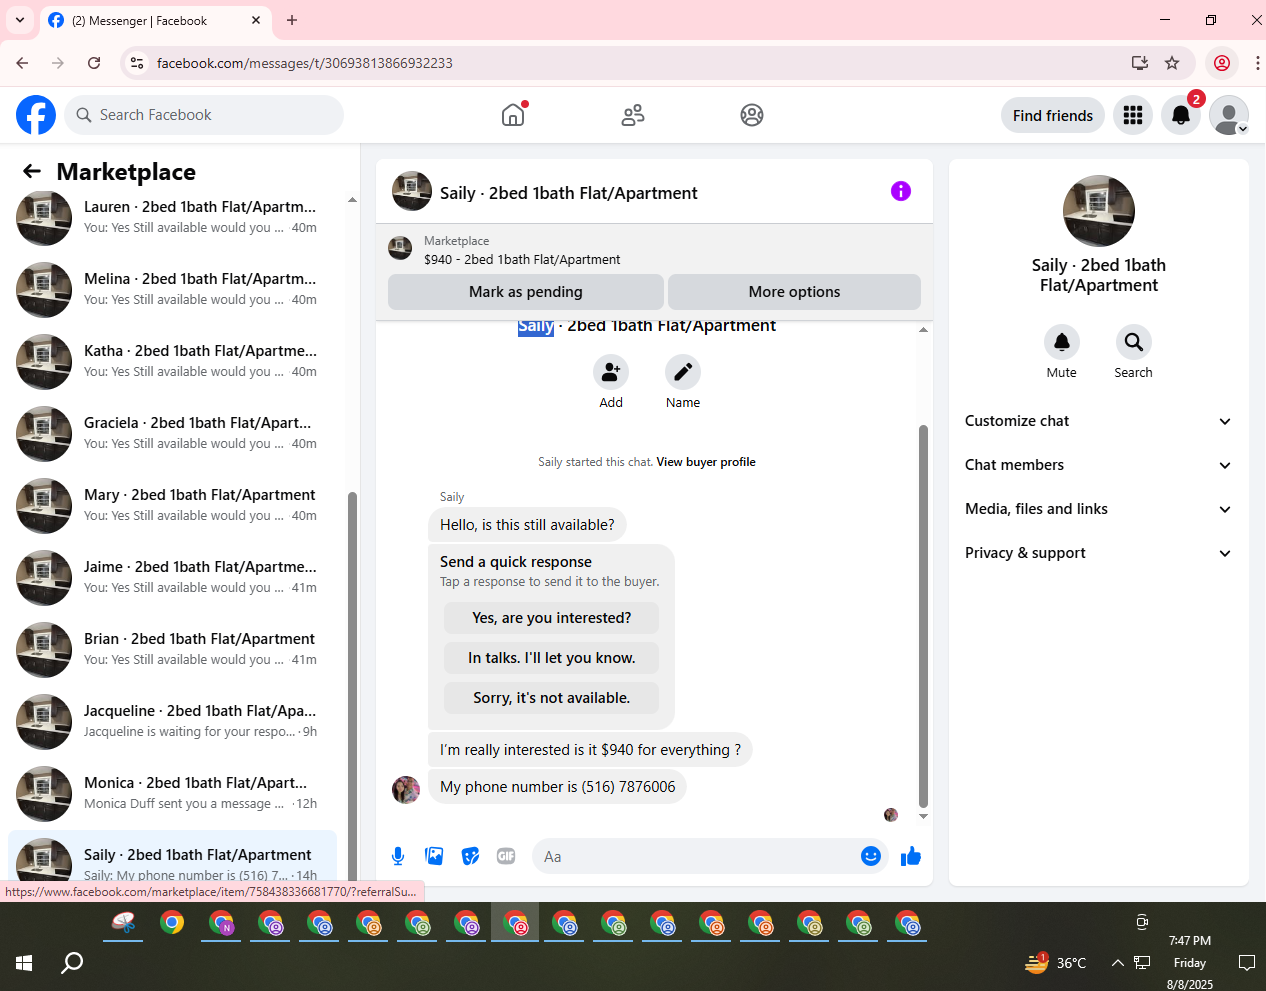Open Chrome profile icon in toolbar
The height and width of the screenshot is (991, 1266).
click(1222, 63)
